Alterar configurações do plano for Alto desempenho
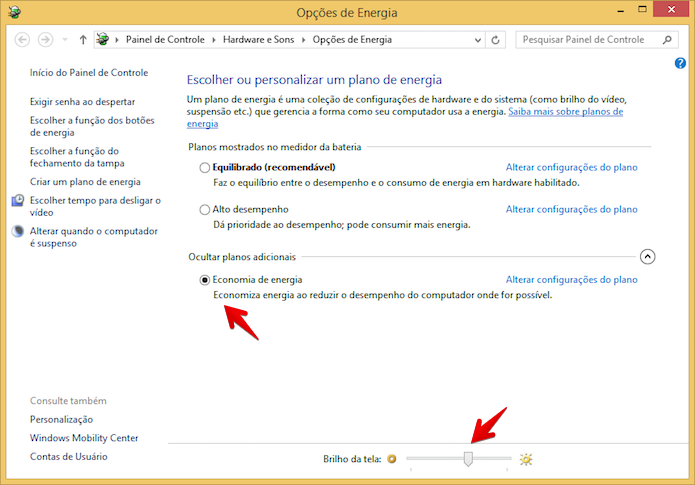The height and width of the screenshot is (485, 695). [x=572, y=209]
